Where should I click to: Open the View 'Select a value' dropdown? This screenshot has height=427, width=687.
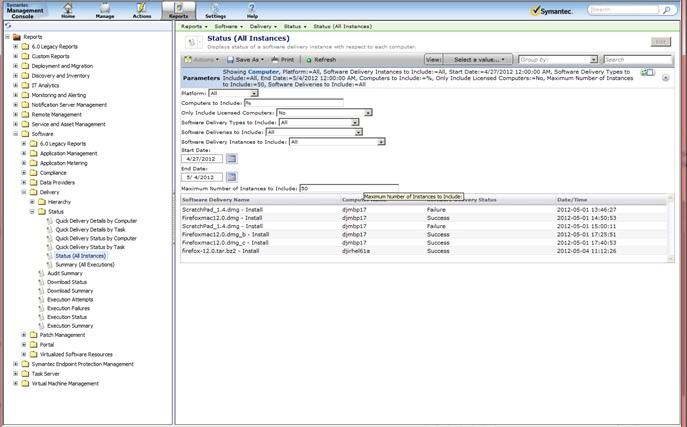[480, 60]
